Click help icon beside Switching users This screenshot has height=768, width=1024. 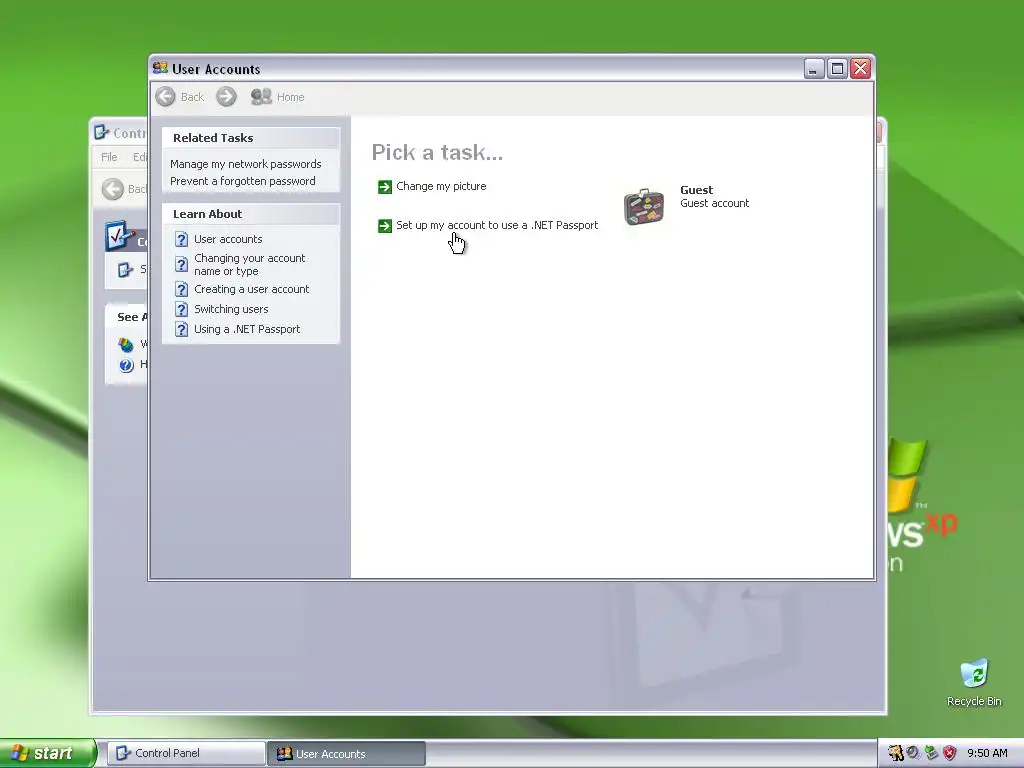pyautogui.click(x=182, y=309)
